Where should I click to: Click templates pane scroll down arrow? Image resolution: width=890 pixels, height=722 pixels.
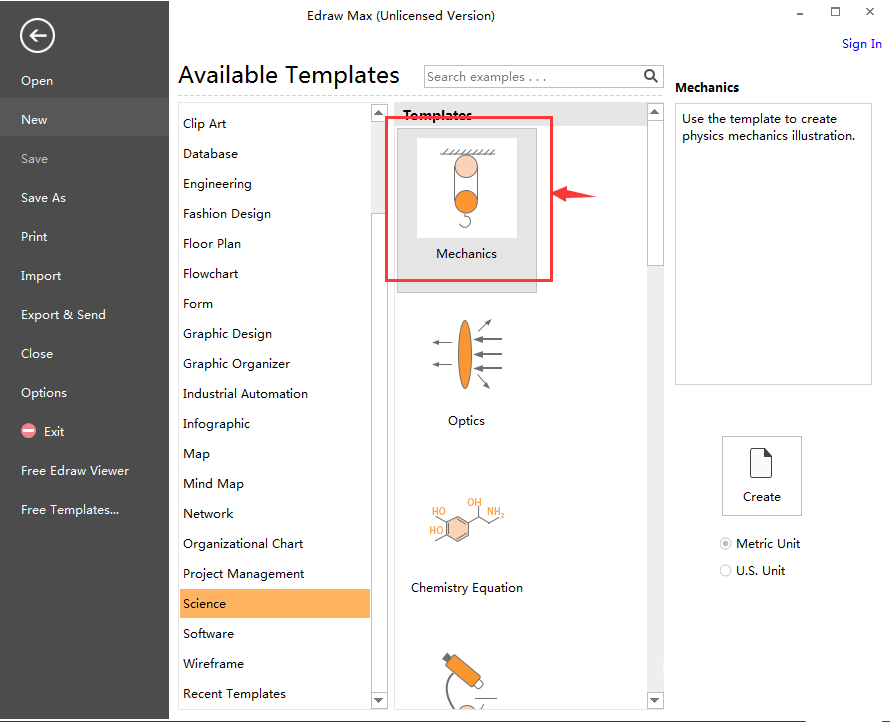(x=655, y=700)
